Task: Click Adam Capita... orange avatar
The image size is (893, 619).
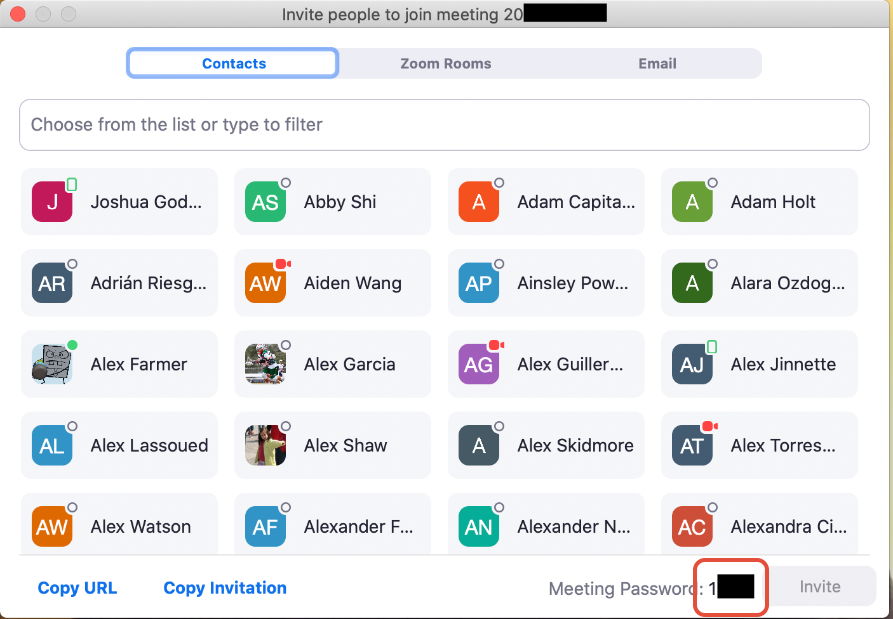Action: [x=479, y=202]
